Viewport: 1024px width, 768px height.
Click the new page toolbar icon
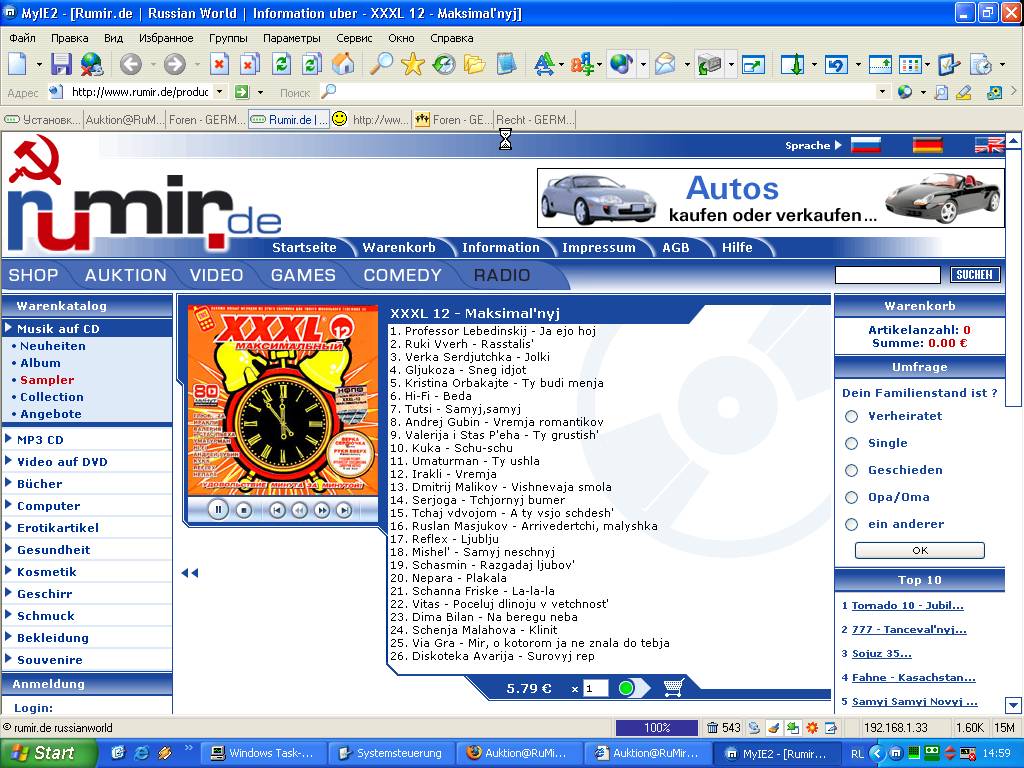point(18,64)
